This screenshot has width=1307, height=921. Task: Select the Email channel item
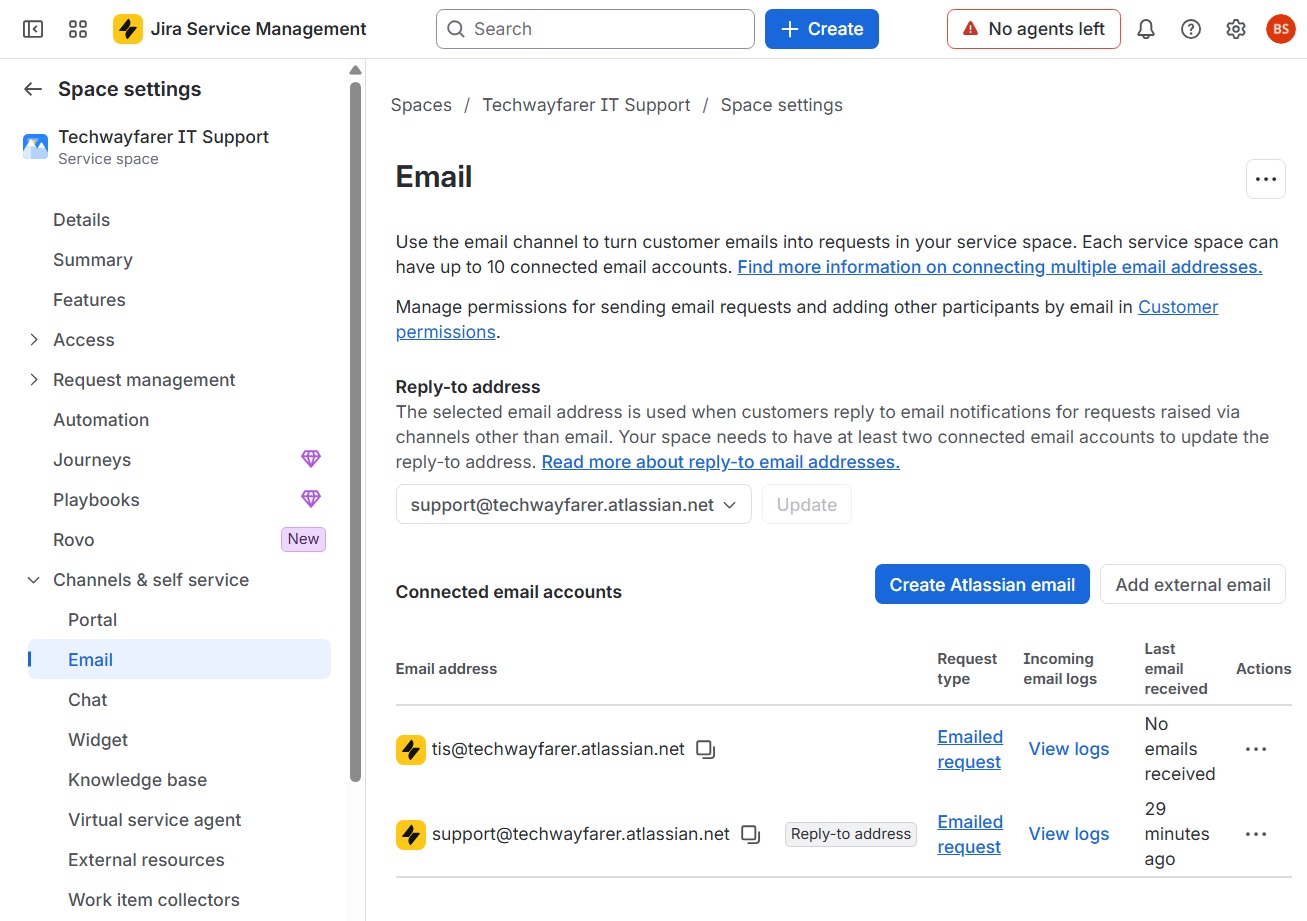[x=180, y=660]
